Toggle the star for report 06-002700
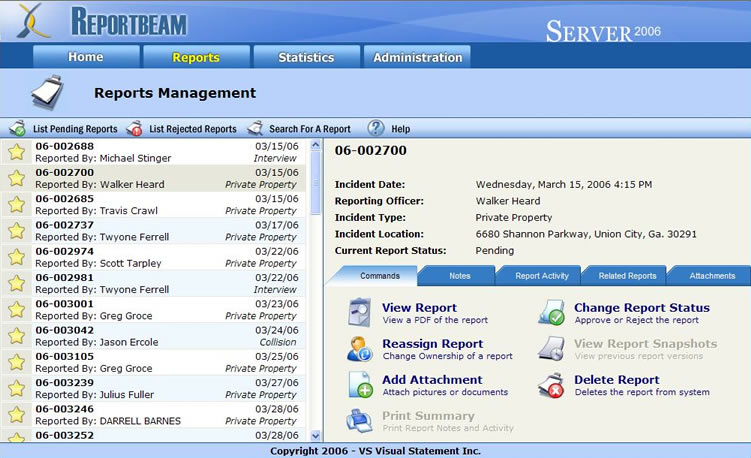This screenshot has height=458, width=751. click(x=16, y=178)
